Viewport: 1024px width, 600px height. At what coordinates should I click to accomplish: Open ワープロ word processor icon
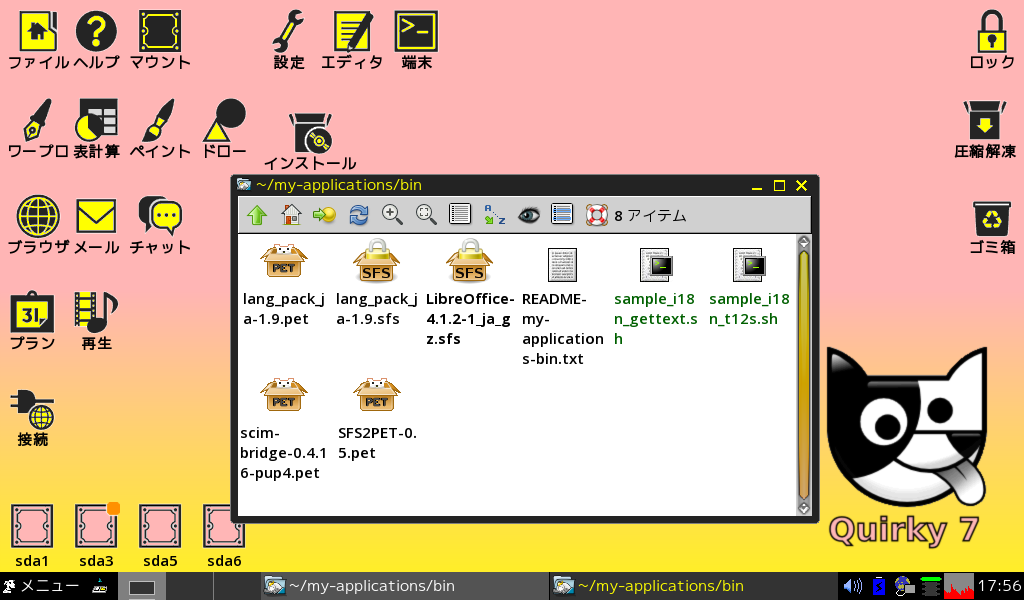38,129
